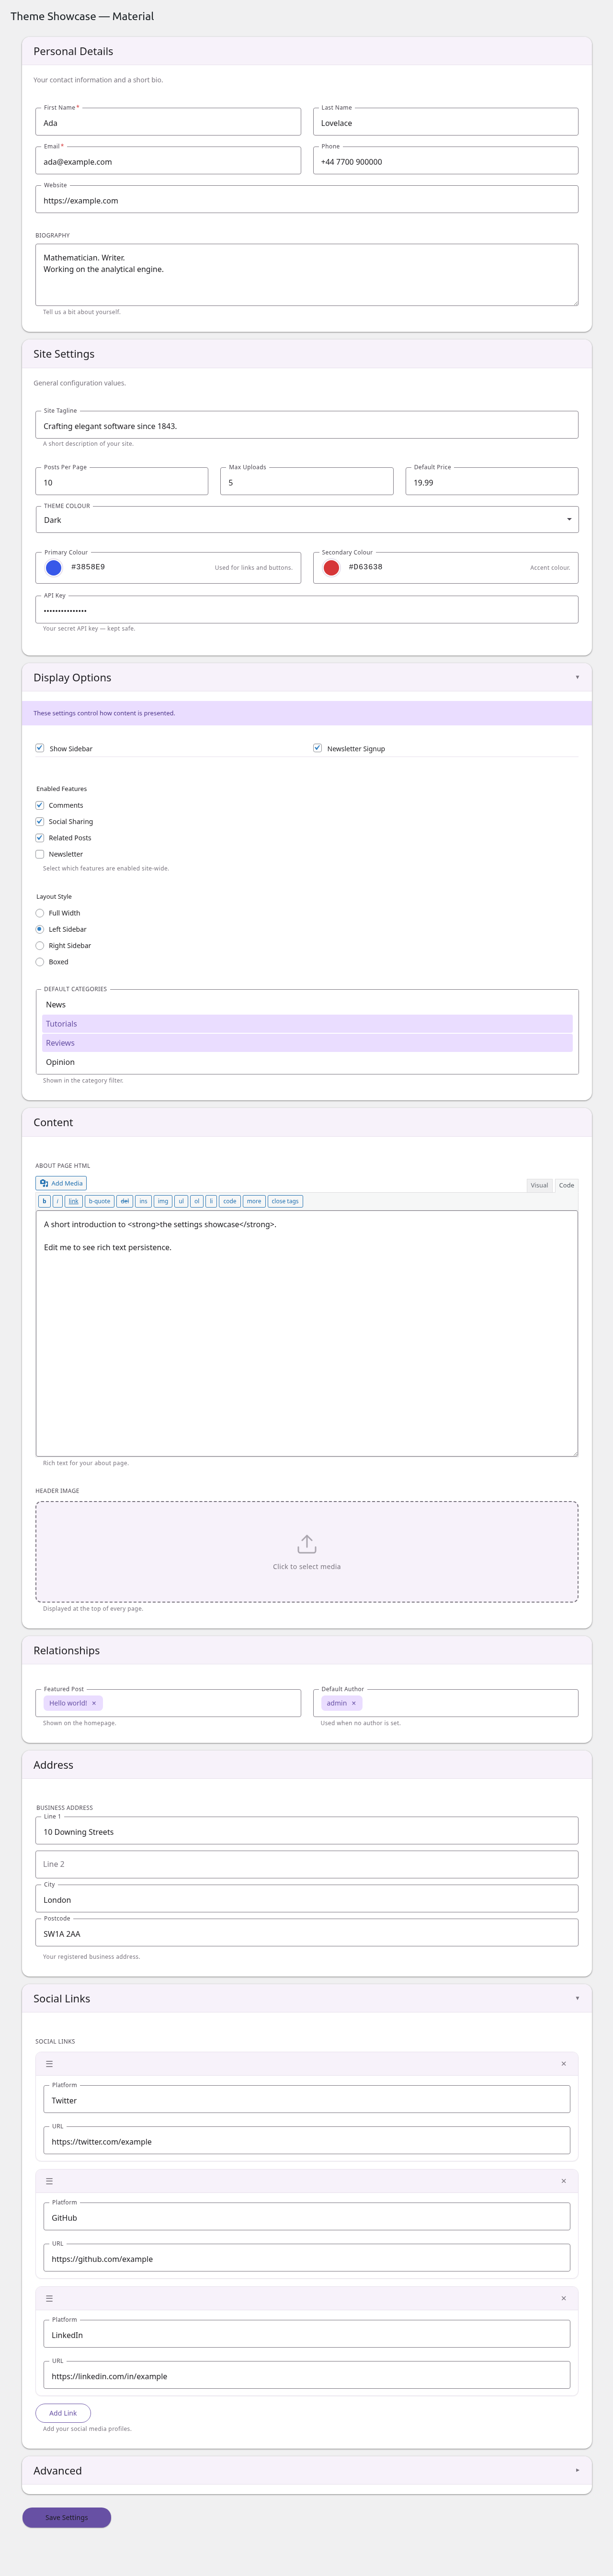Click the Primary Colour hex value #3858E9
The image size is (613, 2576).
click(x=88, y=567)
